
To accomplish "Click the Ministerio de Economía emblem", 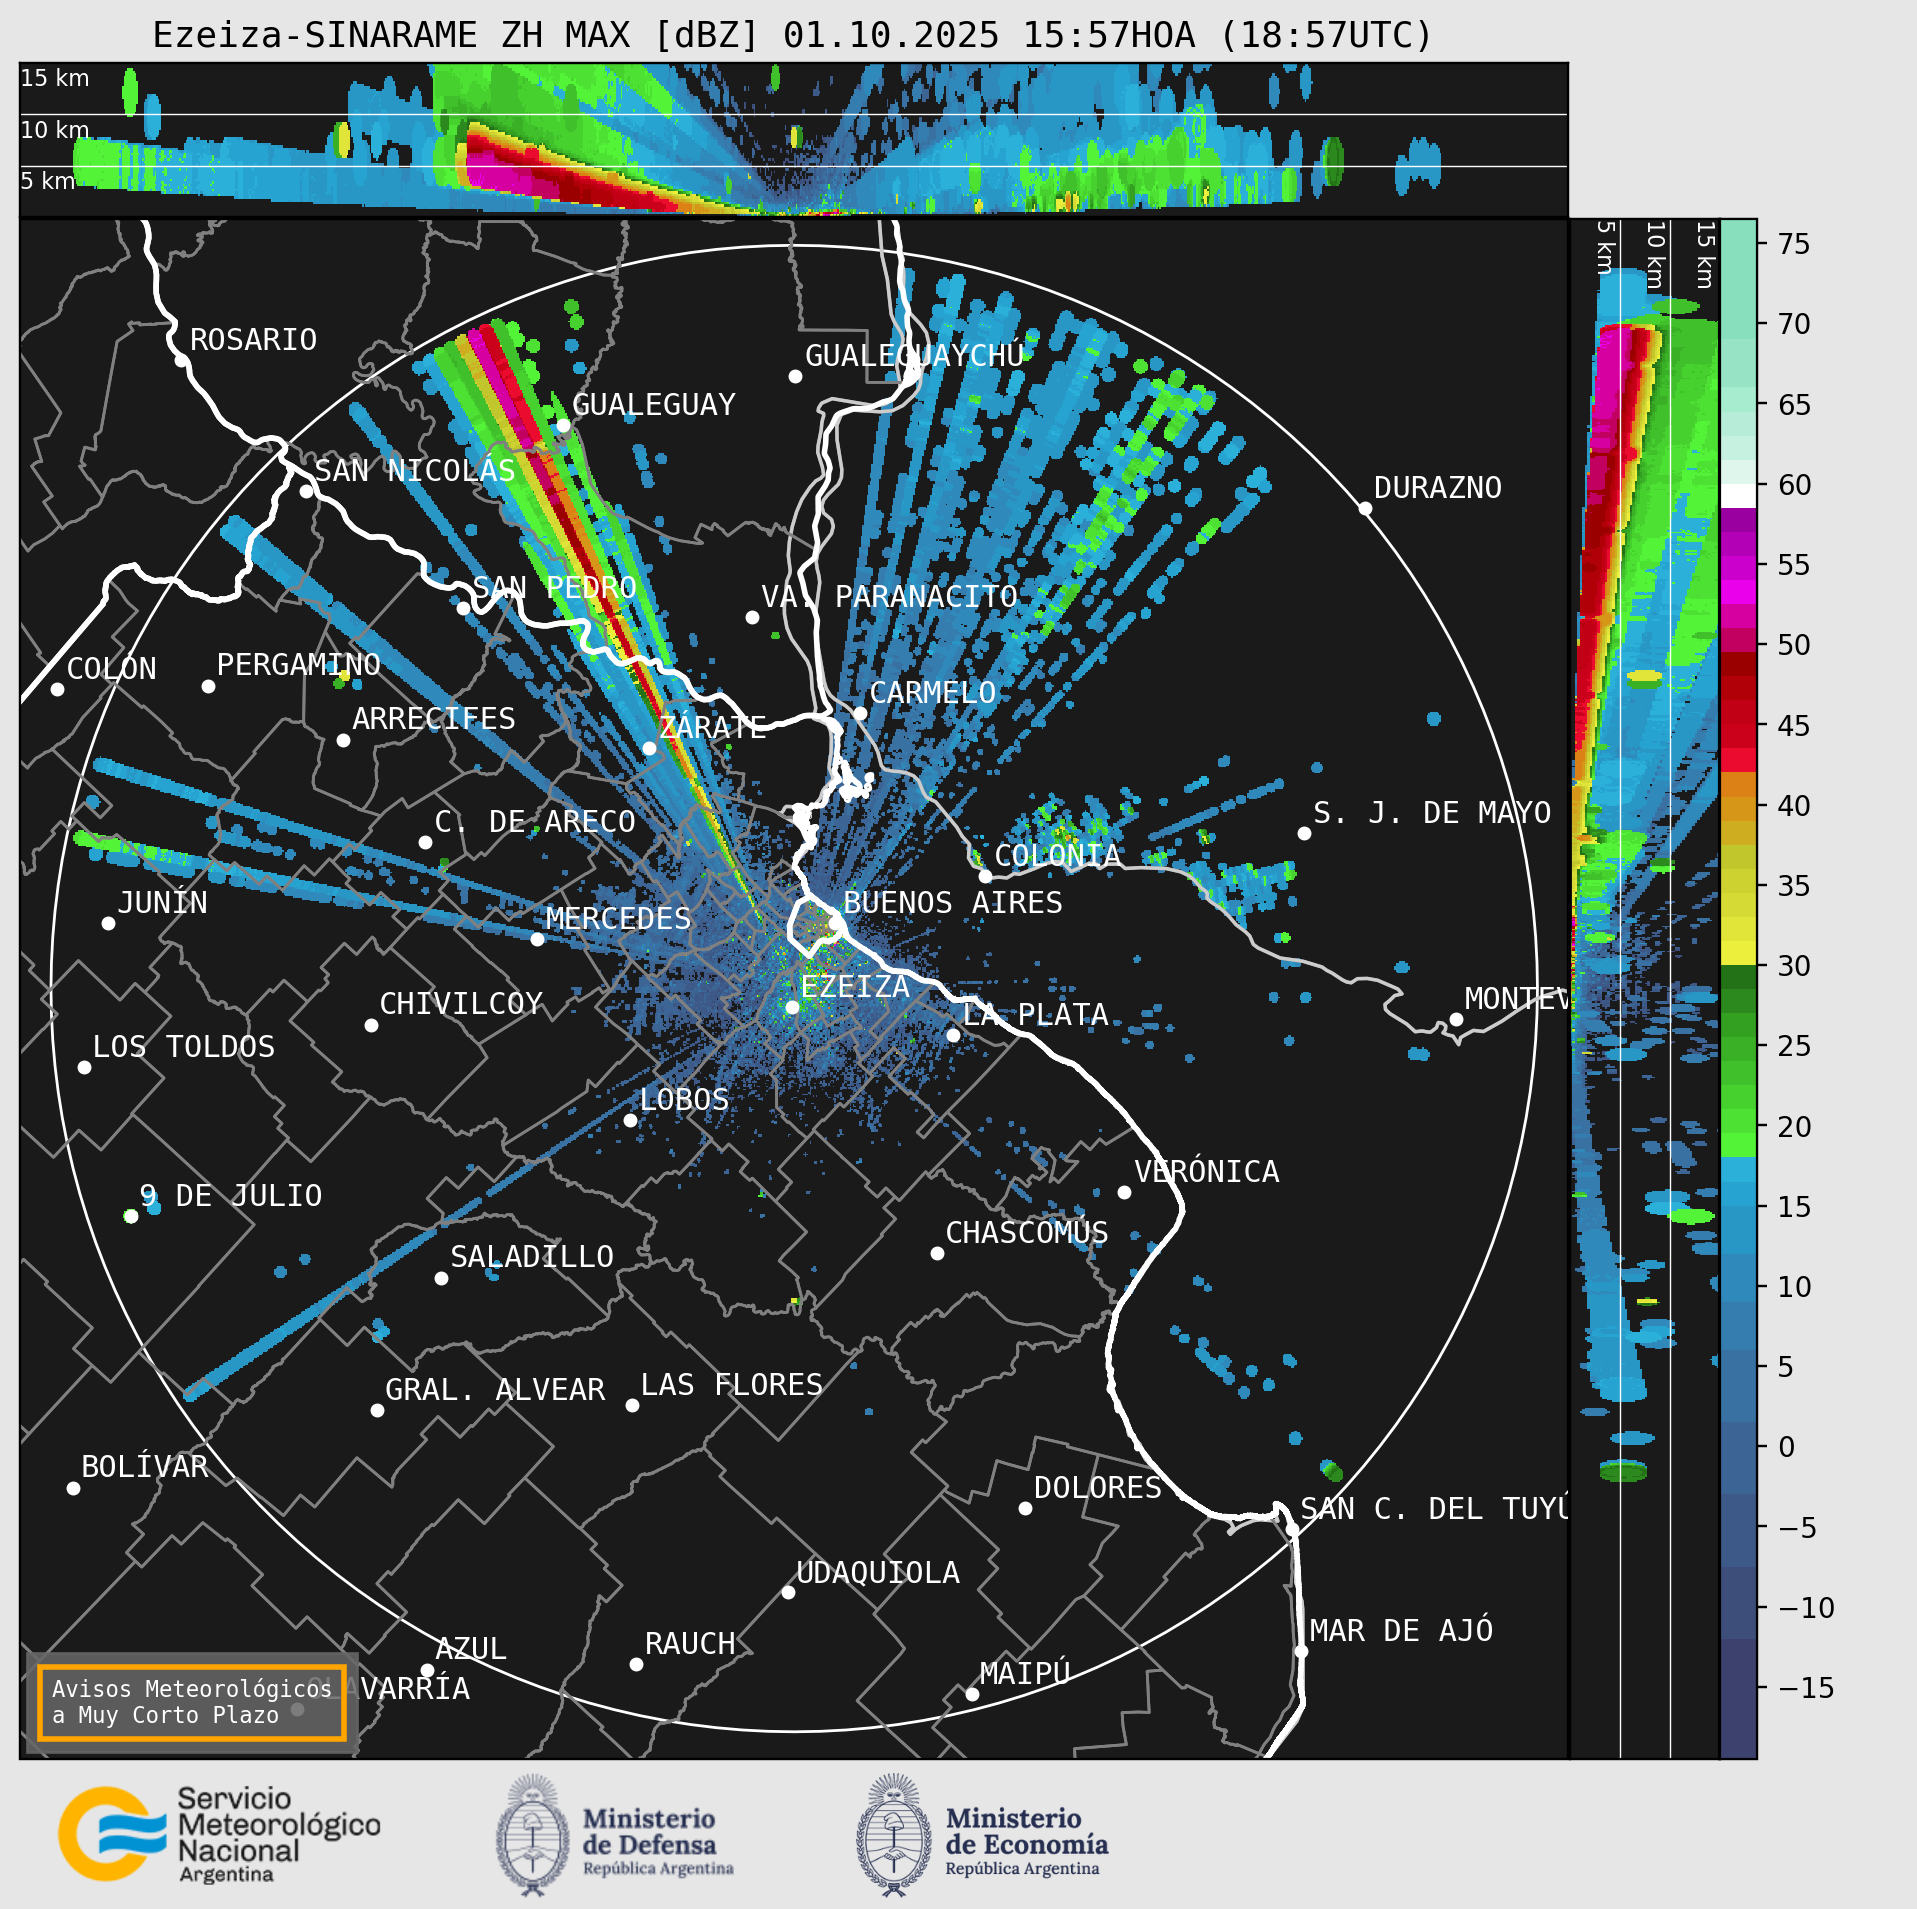I will click(893, 1835).
